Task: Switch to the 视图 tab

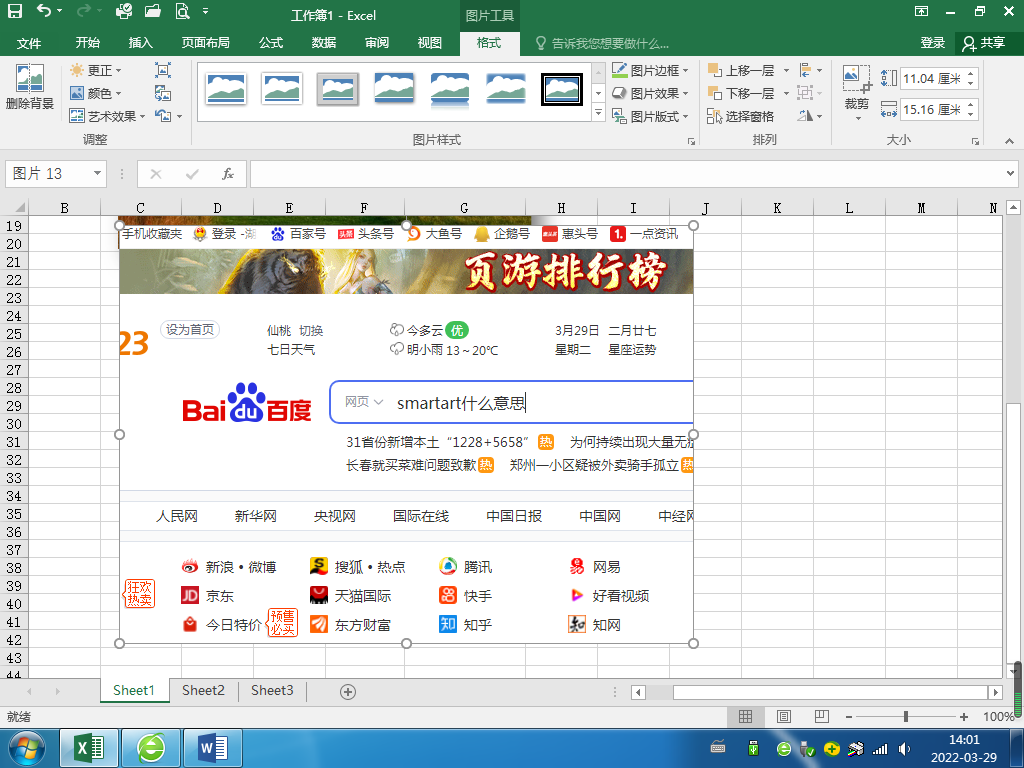Action: point(430,43)
